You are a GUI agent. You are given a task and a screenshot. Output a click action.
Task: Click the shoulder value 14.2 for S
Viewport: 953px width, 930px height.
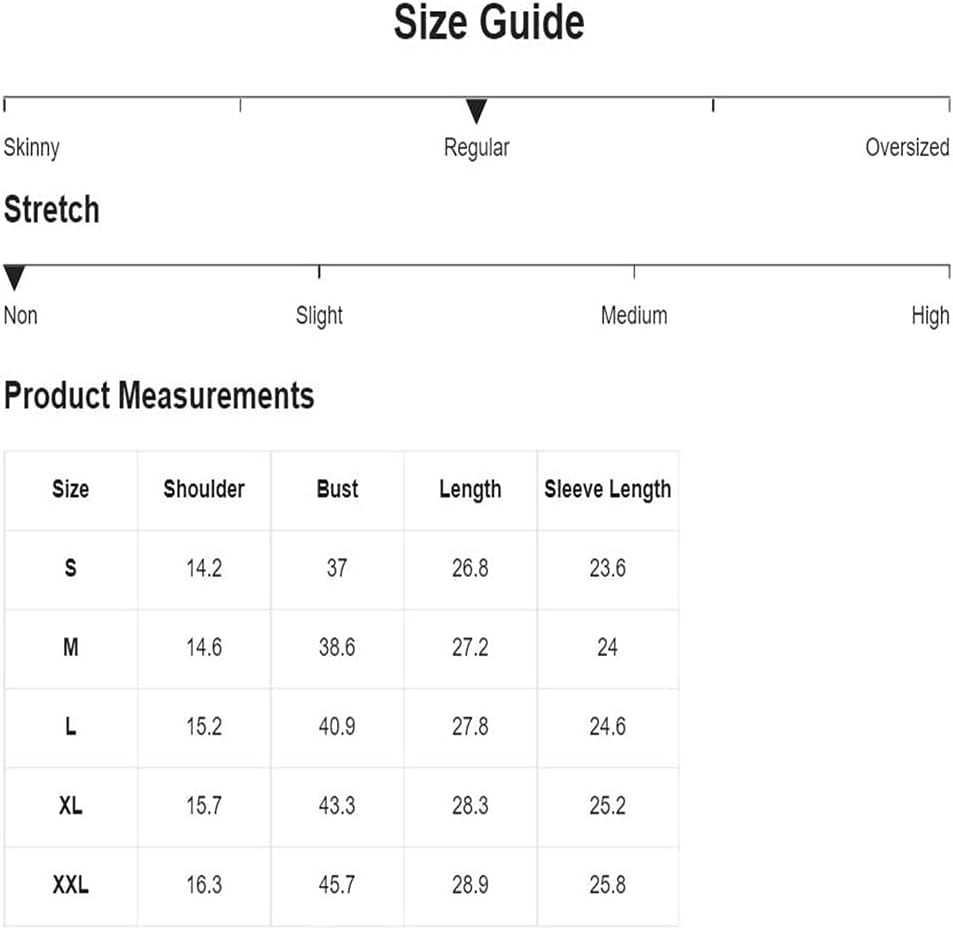point(204,568)
